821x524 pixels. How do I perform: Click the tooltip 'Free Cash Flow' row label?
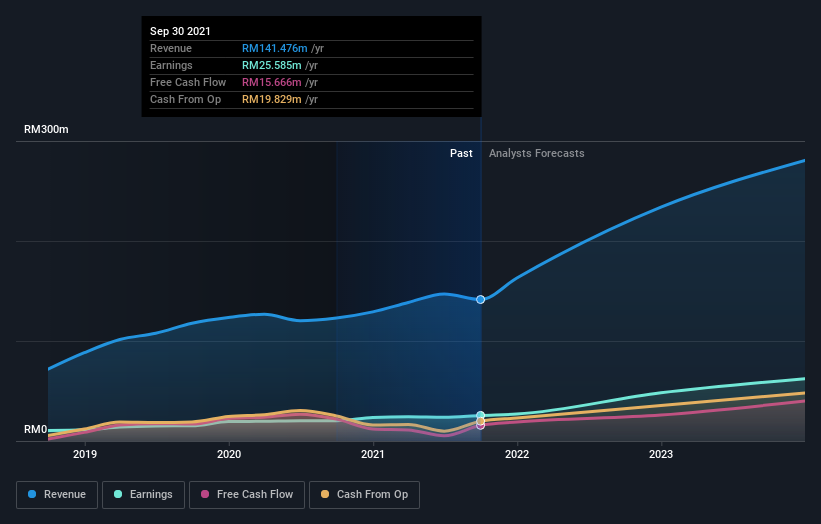[x=188, y=82]
